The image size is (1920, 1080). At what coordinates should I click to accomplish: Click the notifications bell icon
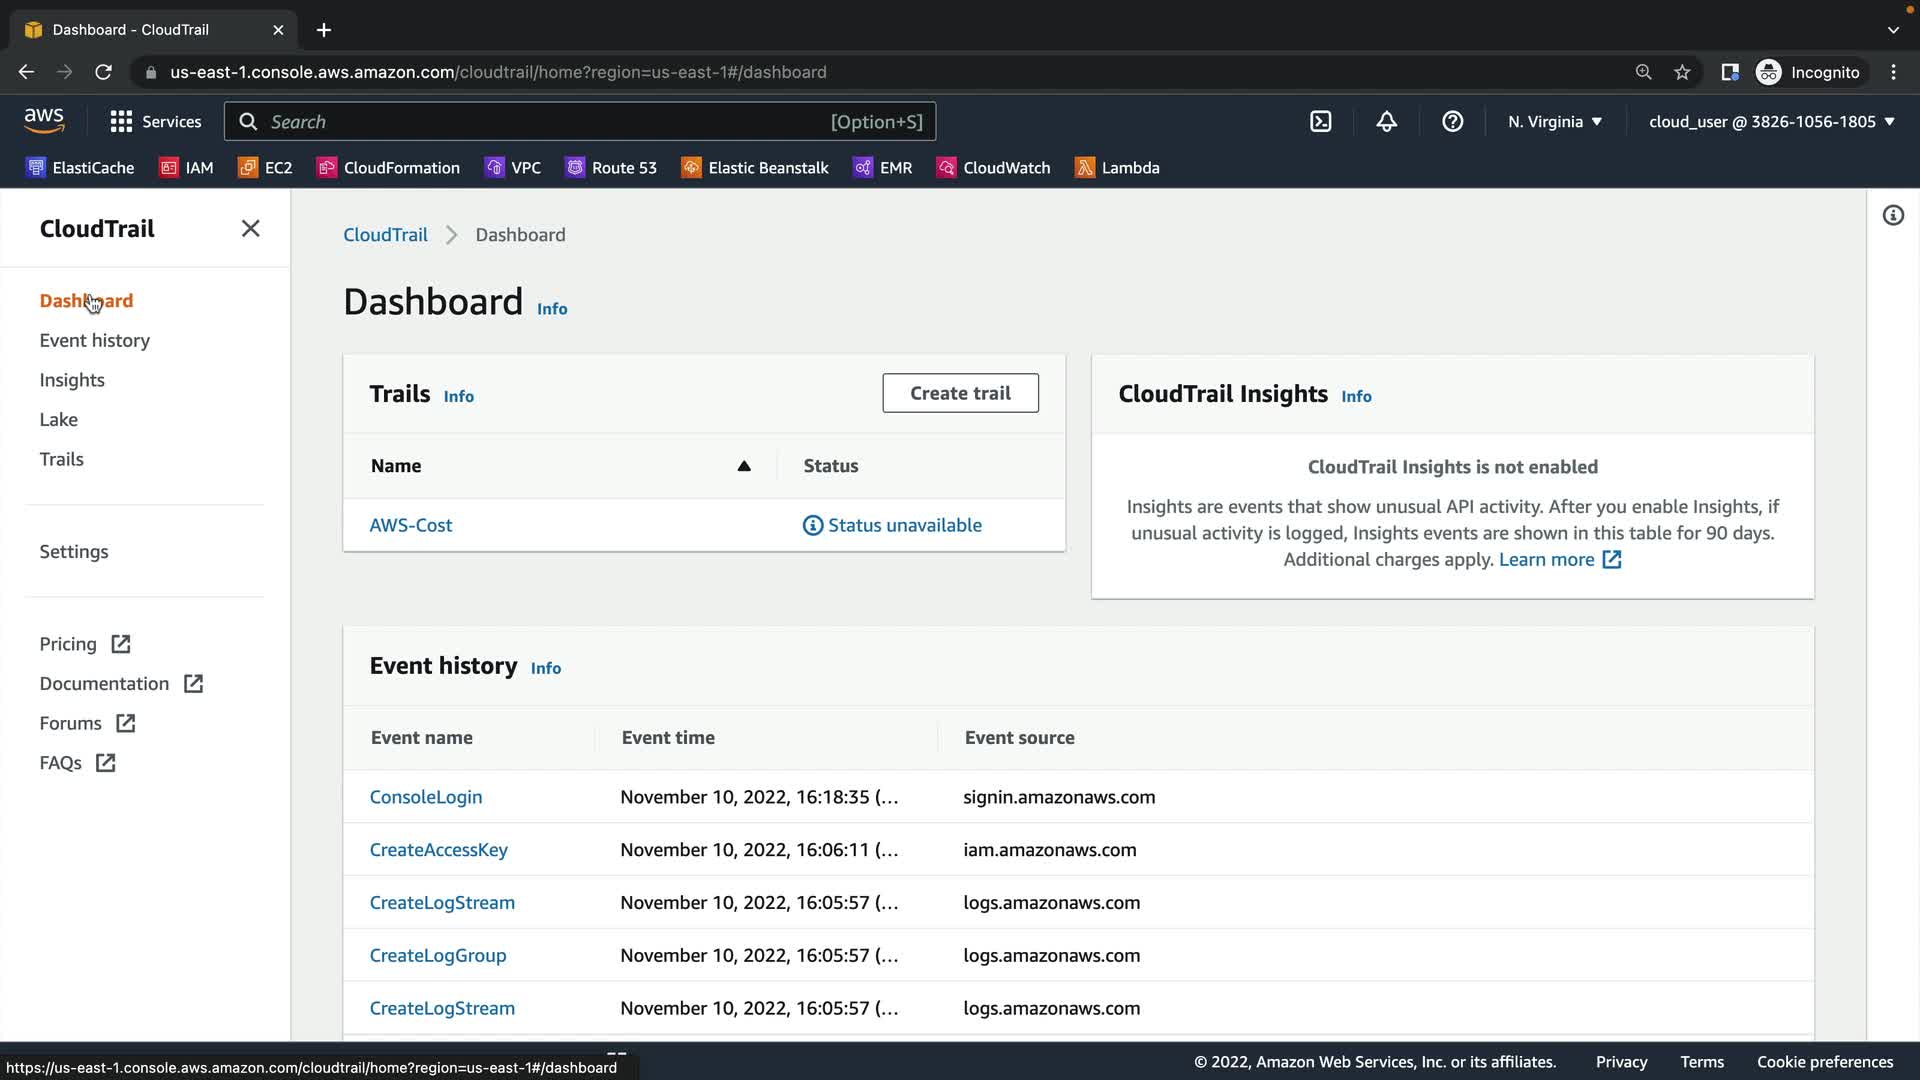(1386, 122)
